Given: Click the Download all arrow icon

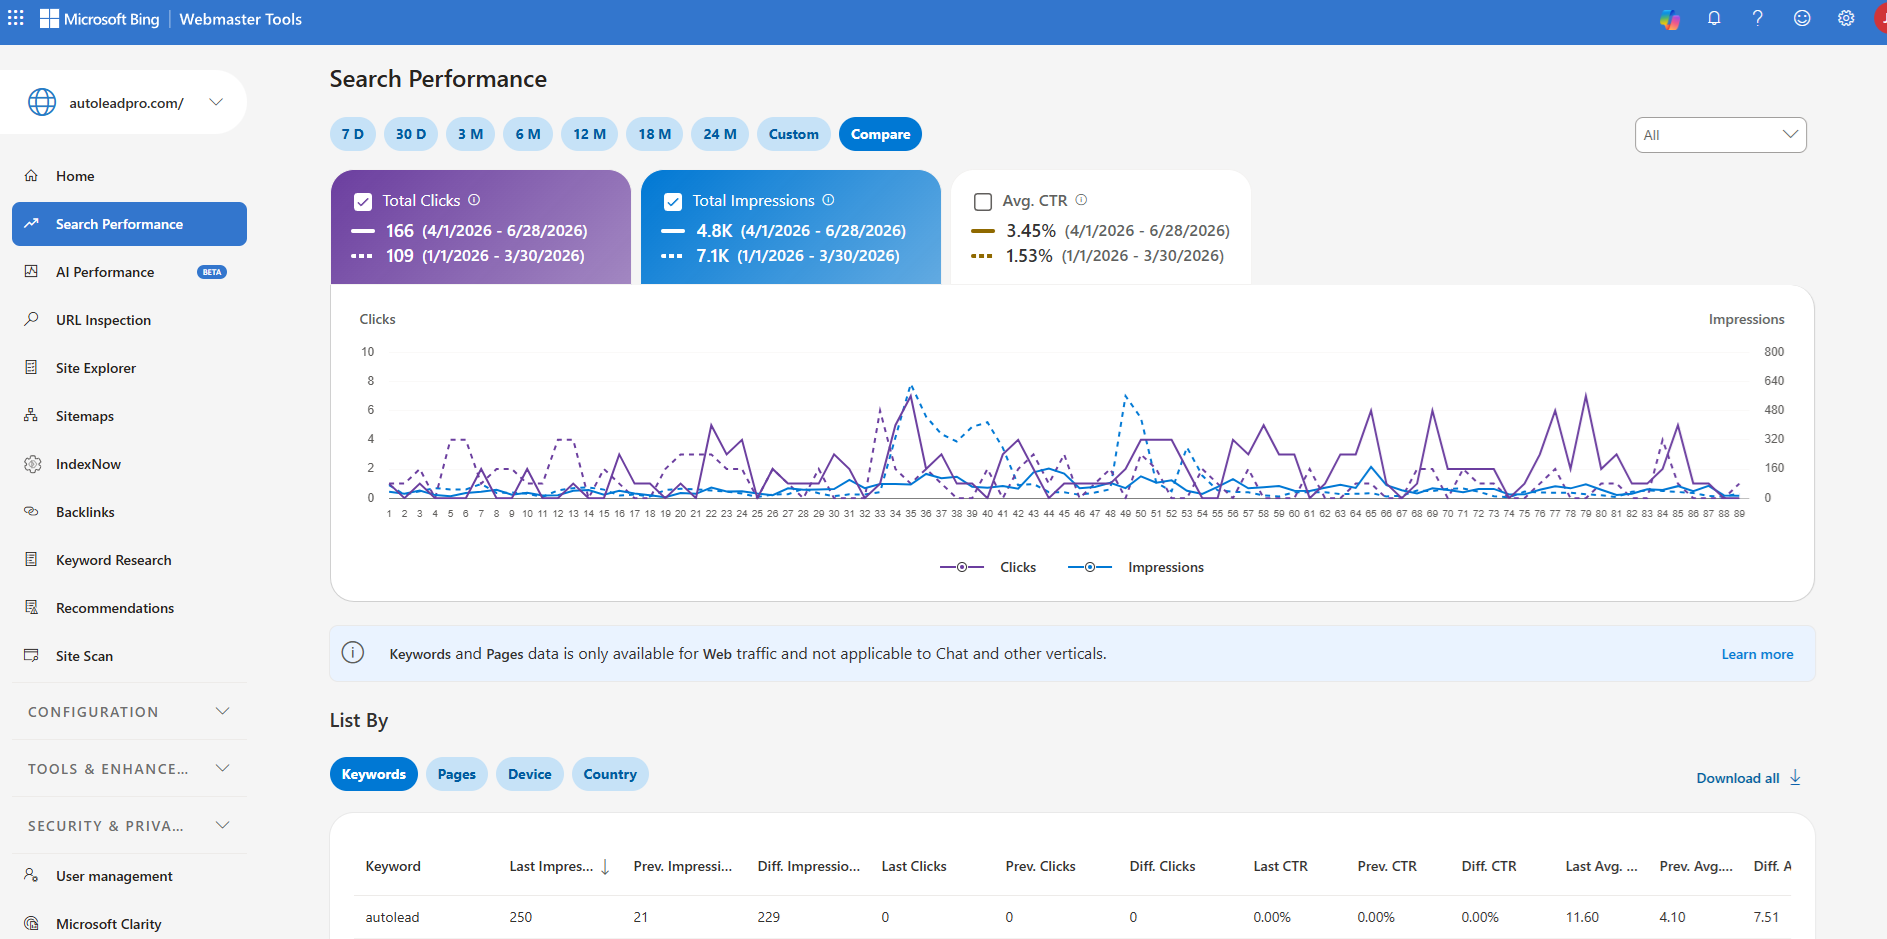Looking at the screenshot, I should click(1795, 777).
